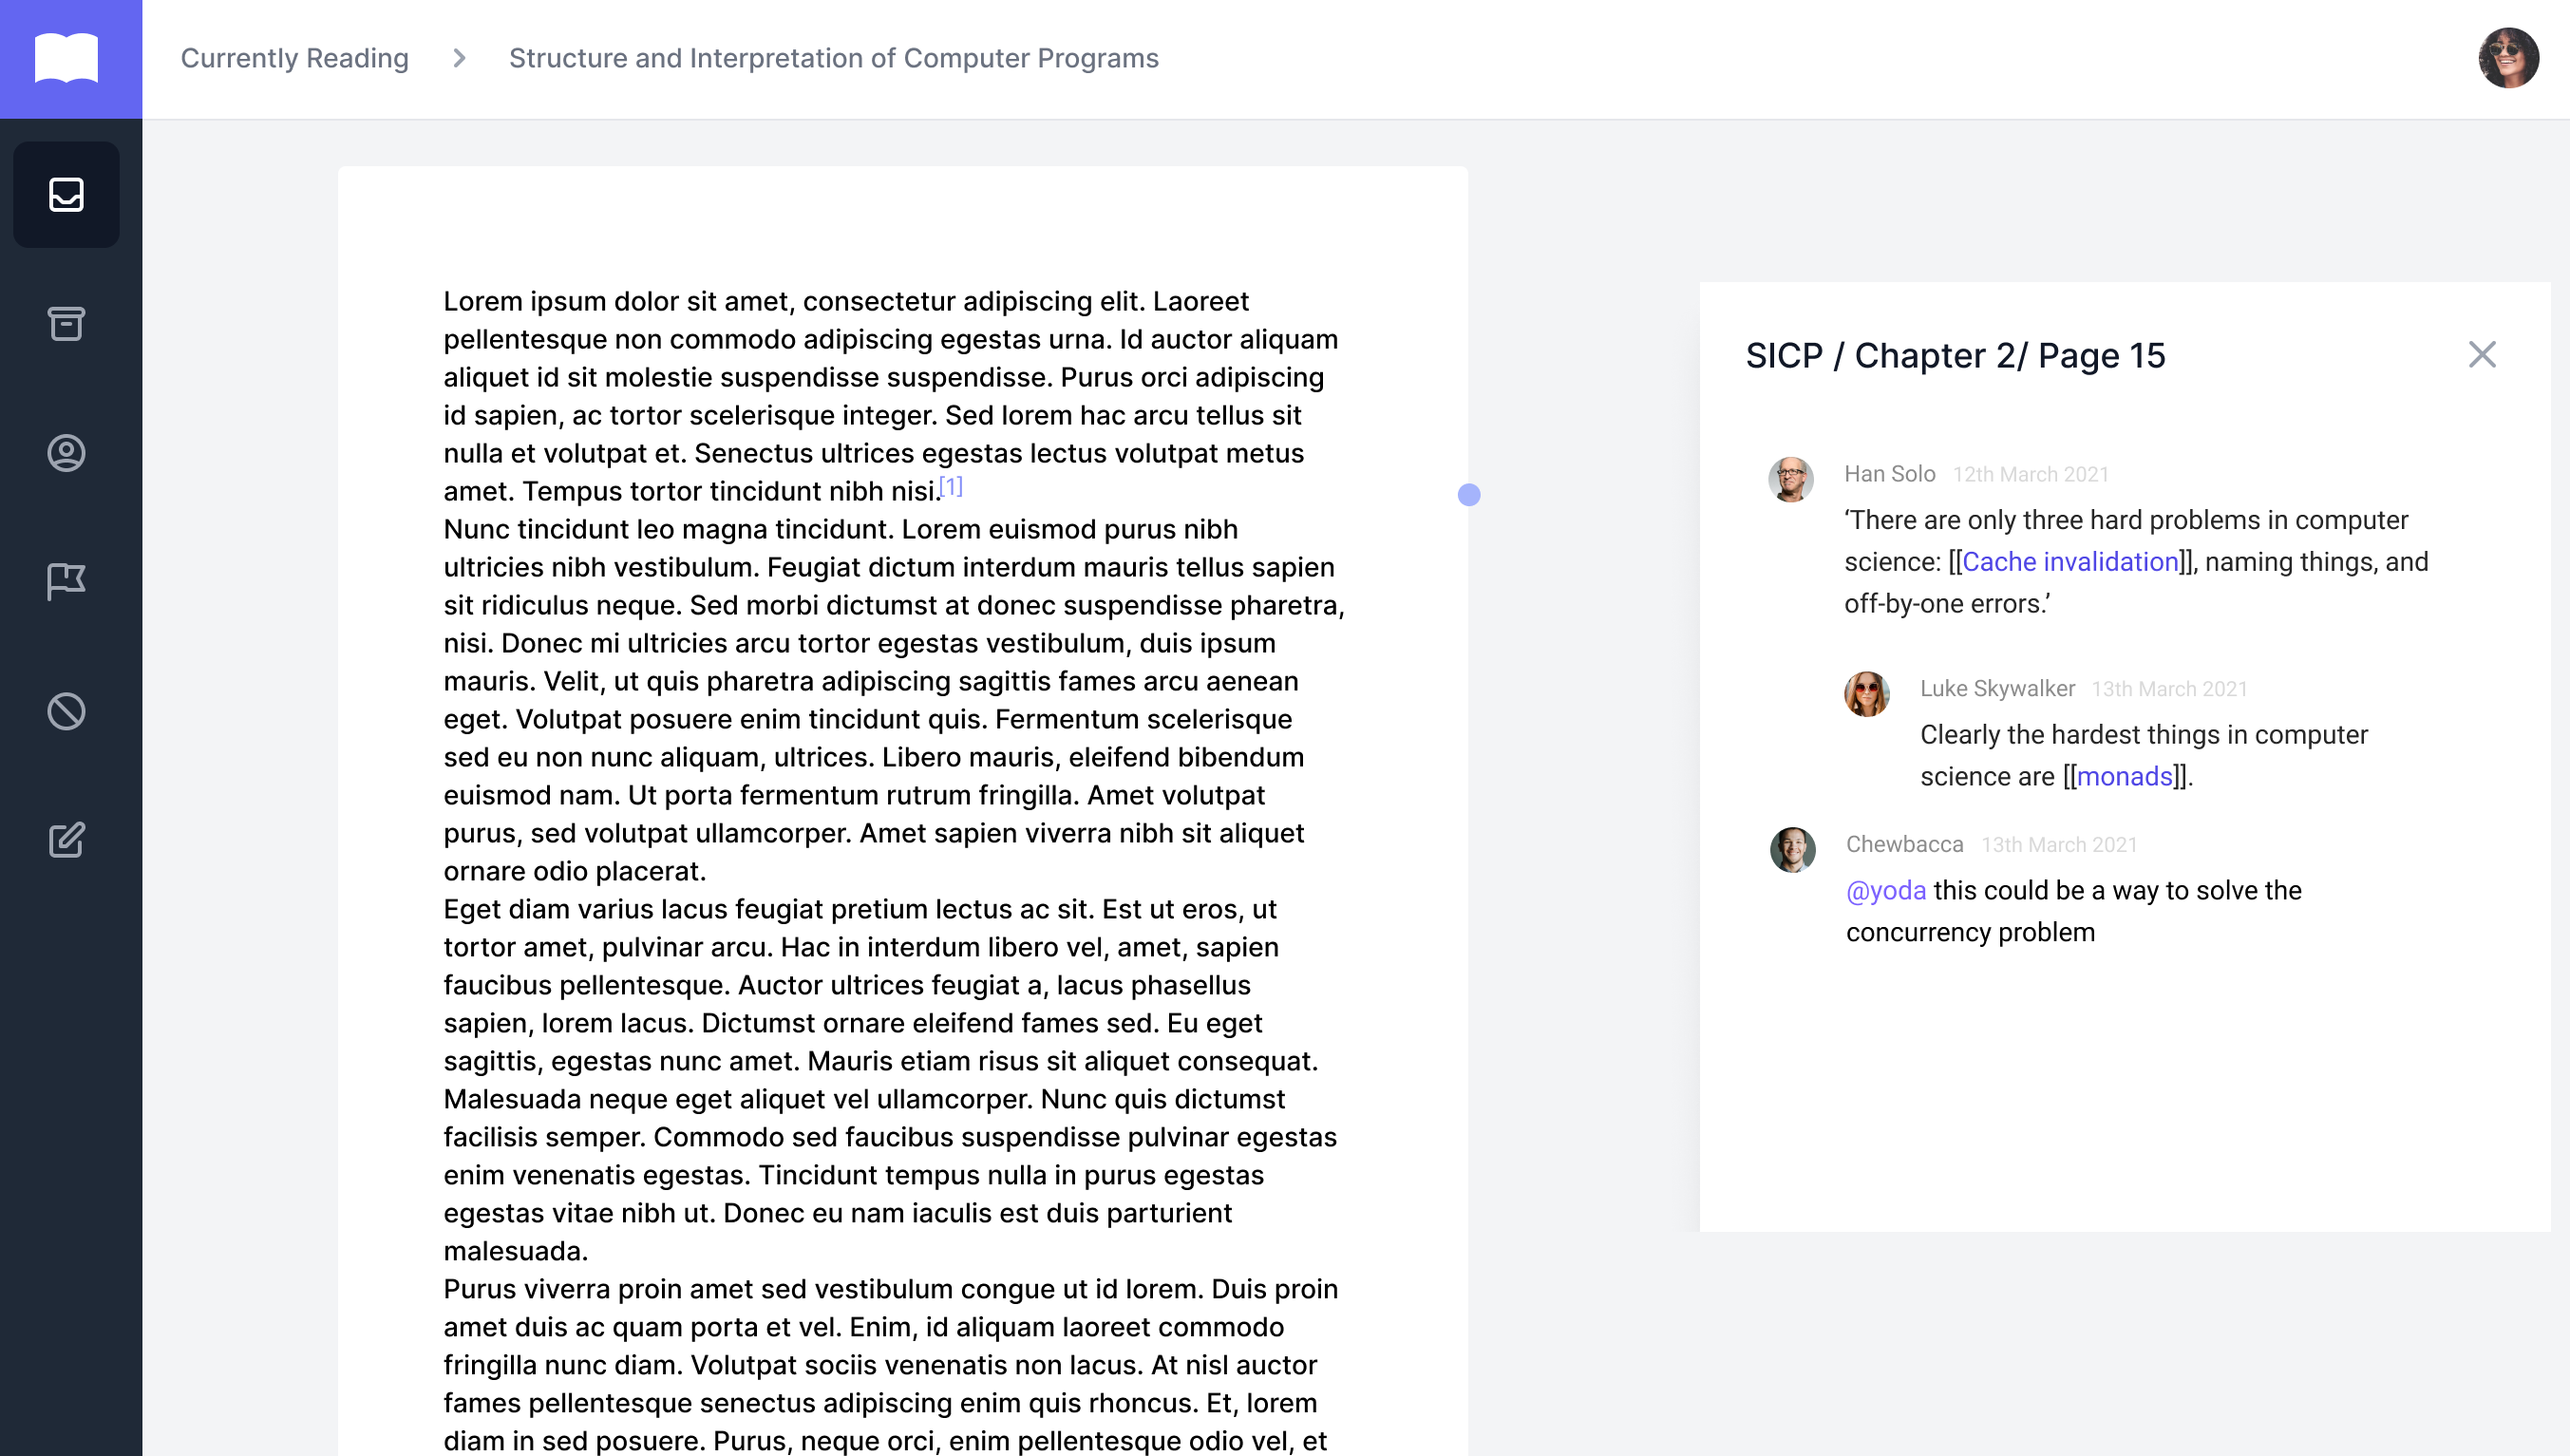Open the archive icon in the sidebar
The image size is (2570, 1456).
coord(66,324)
